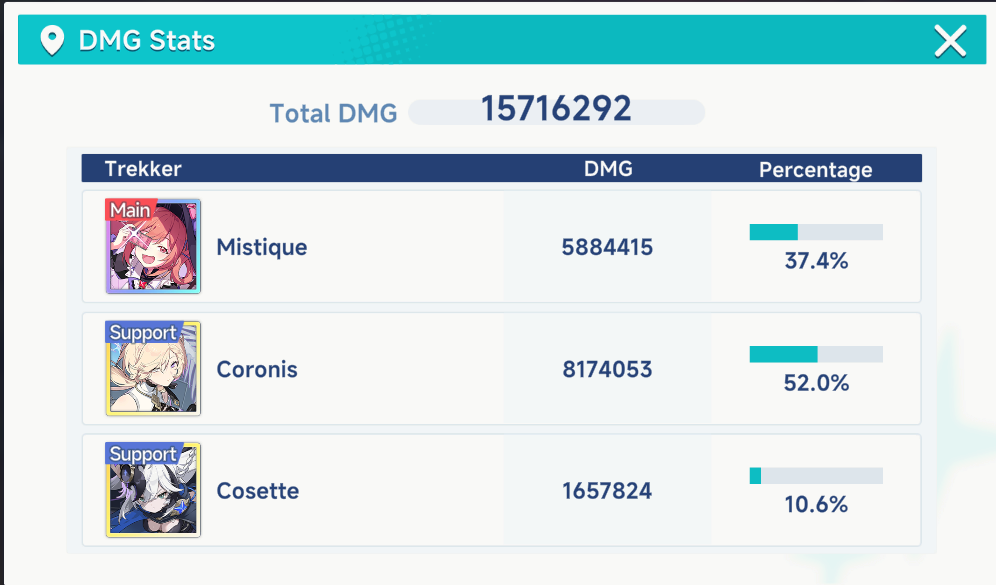Click the 10.6% percentage text
Image resolution: width=996 pixels, height=585 pixels.
click(816, 505)
